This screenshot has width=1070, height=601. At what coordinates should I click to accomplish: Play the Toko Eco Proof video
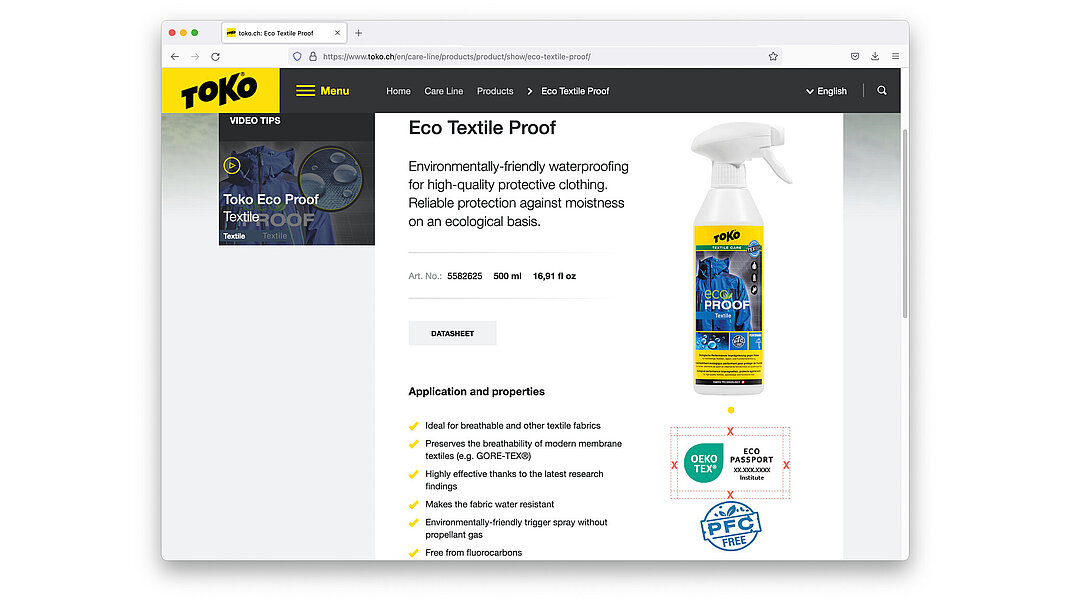tap(232, 165)
